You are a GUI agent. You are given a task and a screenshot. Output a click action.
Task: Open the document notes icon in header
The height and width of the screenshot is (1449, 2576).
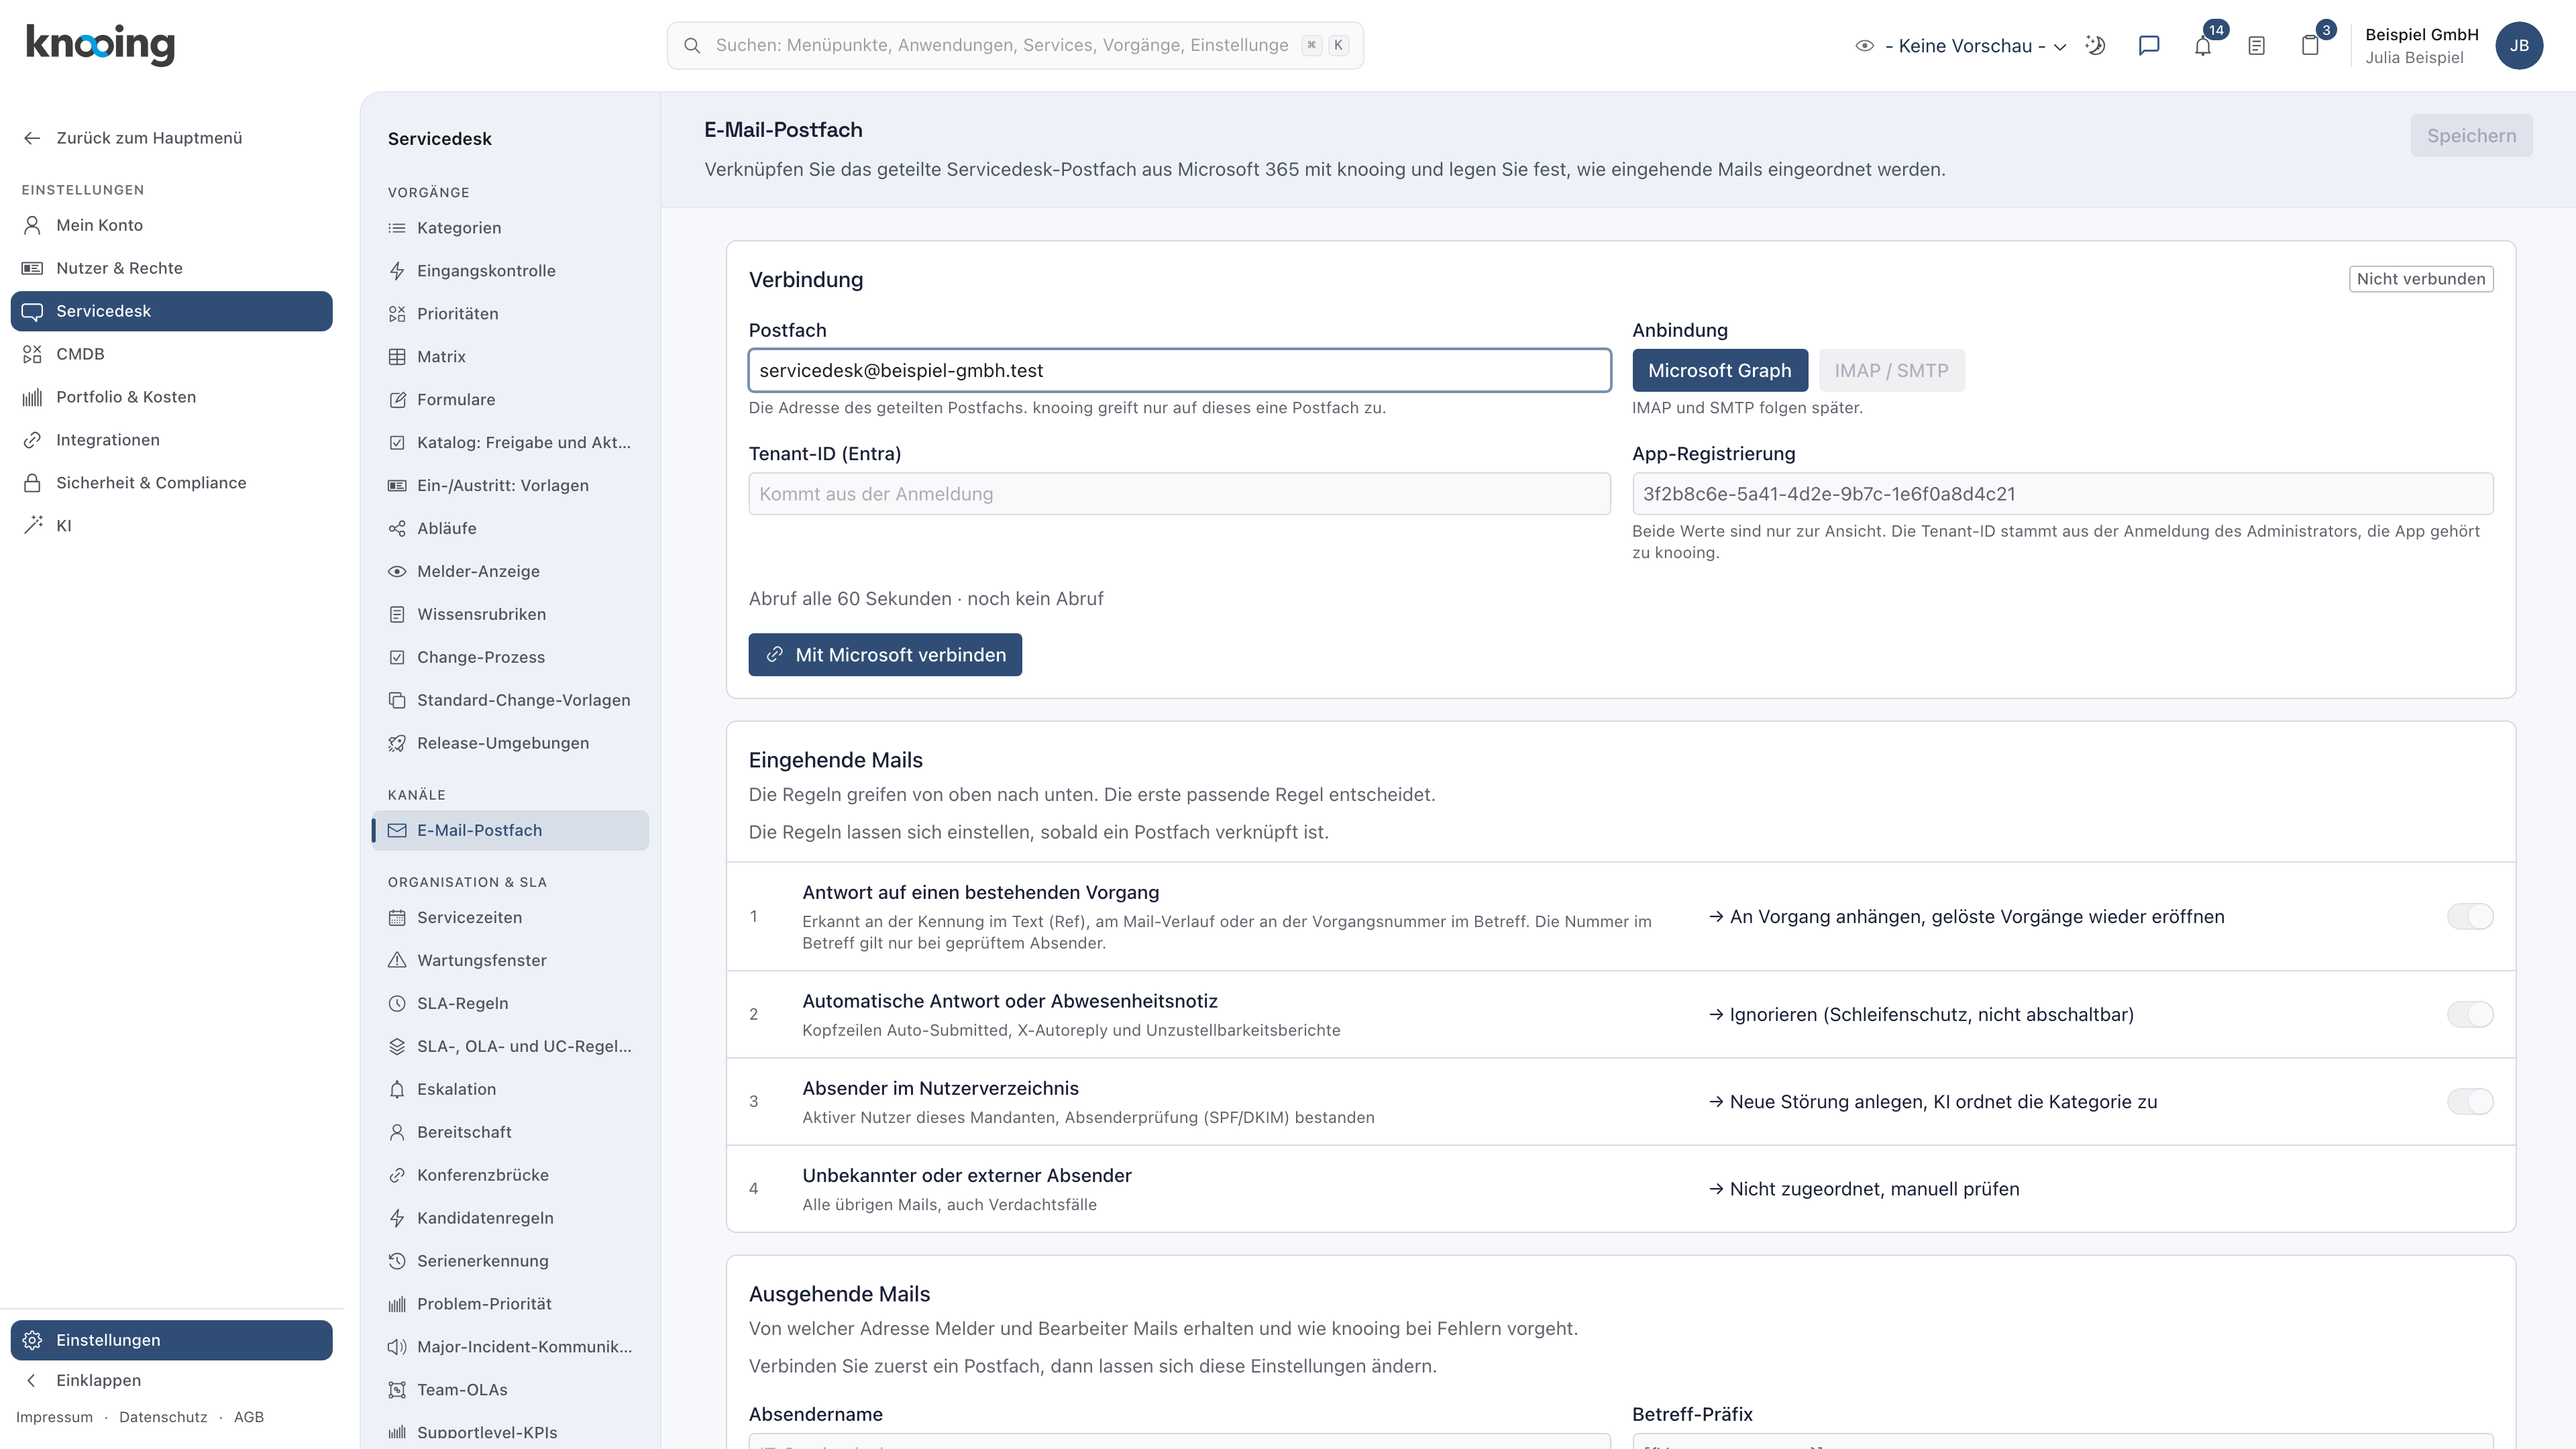coord(2256,46)
